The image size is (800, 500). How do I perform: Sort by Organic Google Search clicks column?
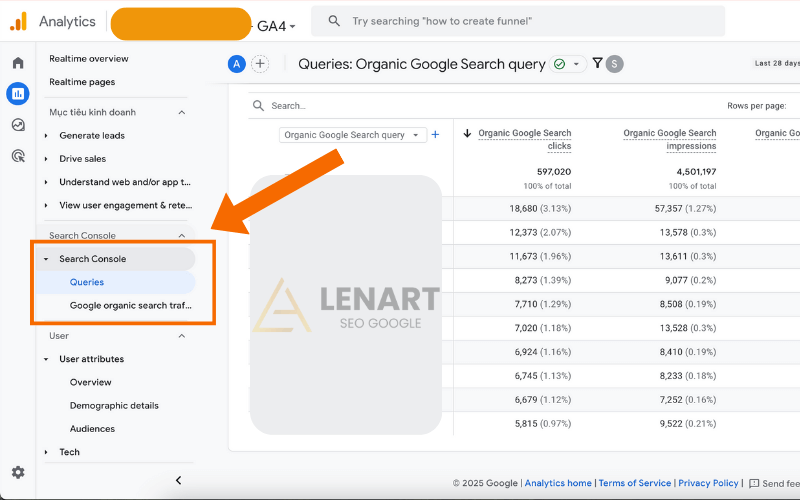(x=524, y=139)
